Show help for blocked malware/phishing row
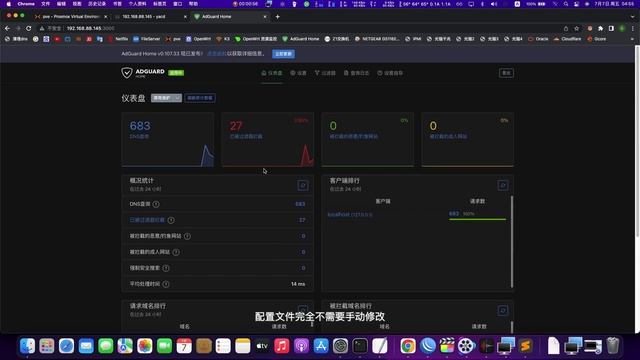 tap(187, 236)
